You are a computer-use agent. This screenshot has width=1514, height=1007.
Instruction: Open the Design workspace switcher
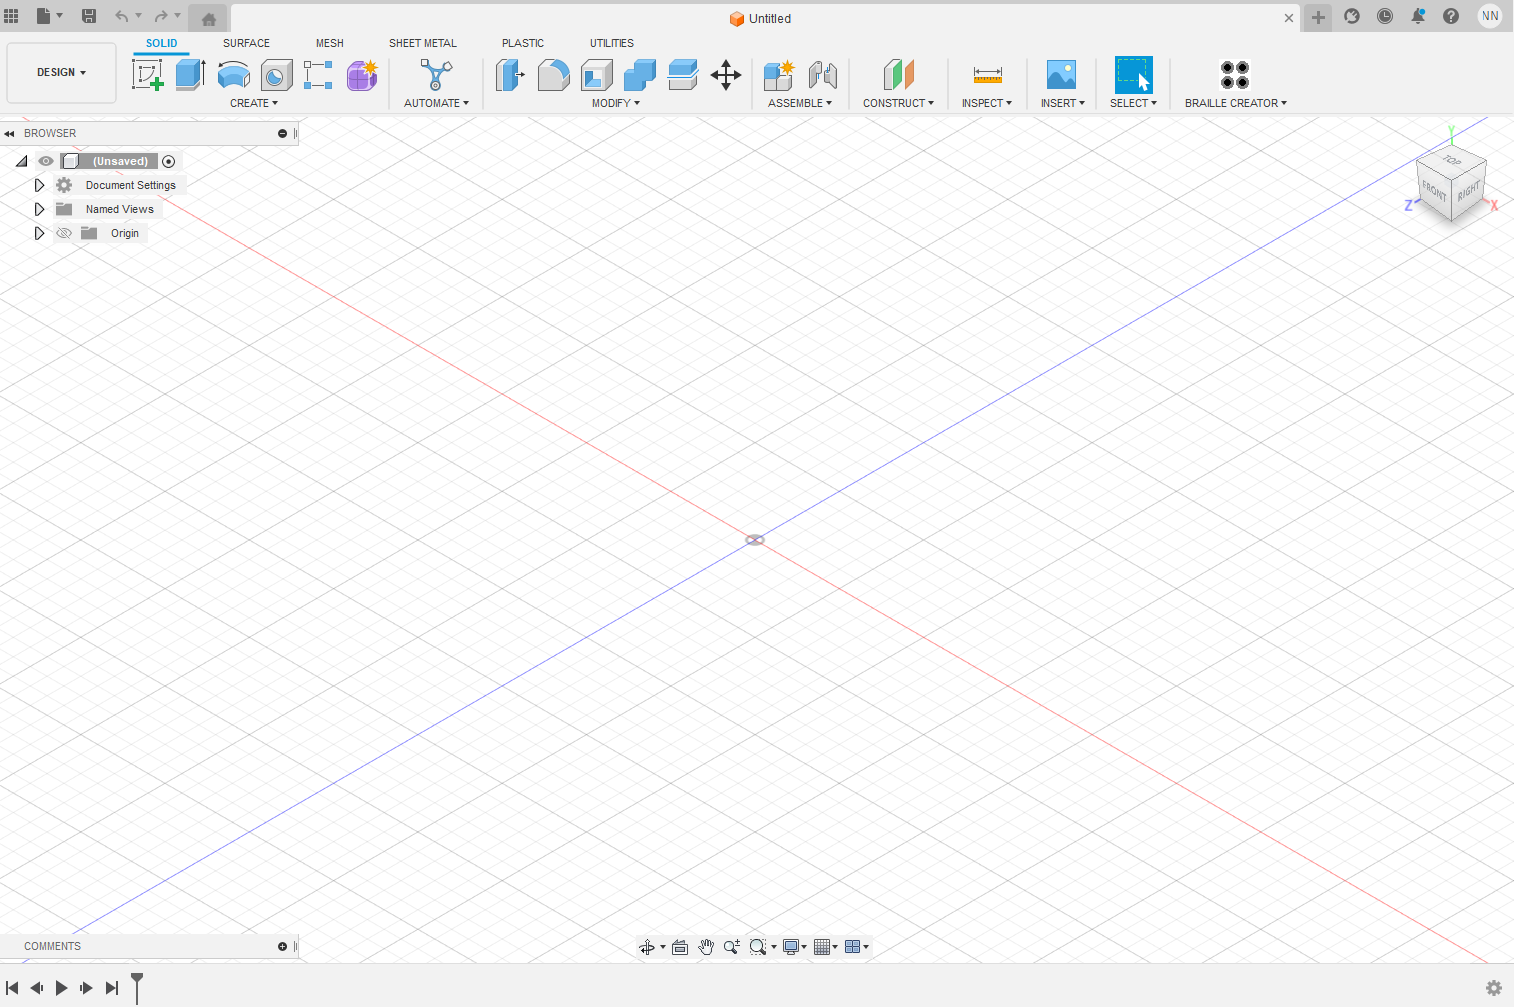point(61,72)
